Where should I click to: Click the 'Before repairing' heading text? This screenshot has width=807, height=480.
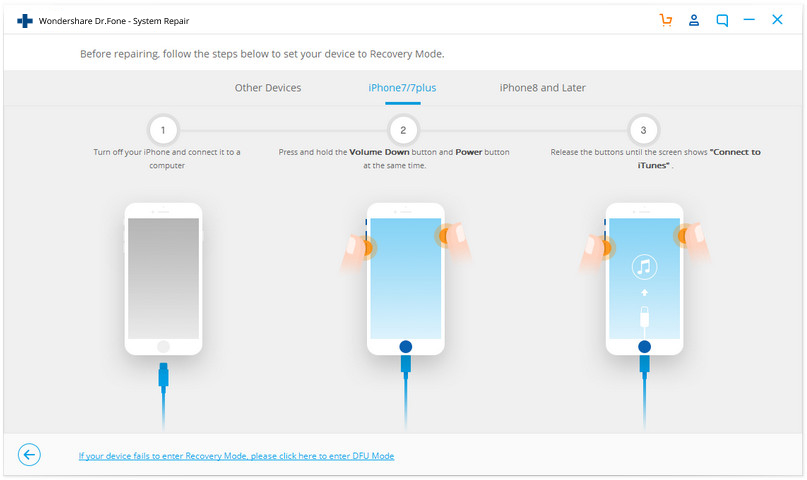(262, 54)
